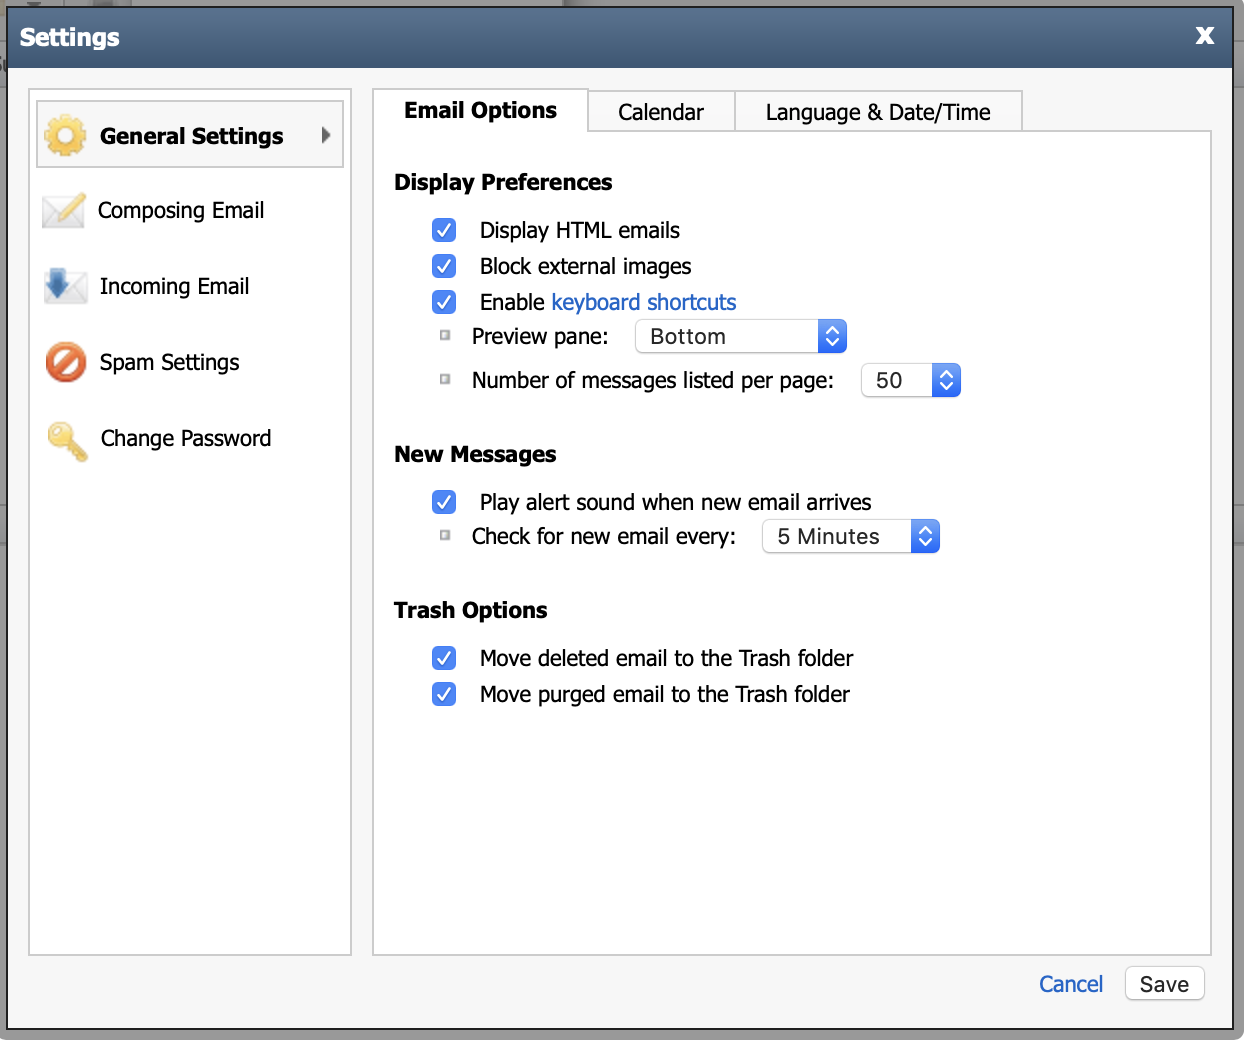The image size is (1244, 1044).
Task: Click the Incoming Email download icon
Action: point(64,286)
